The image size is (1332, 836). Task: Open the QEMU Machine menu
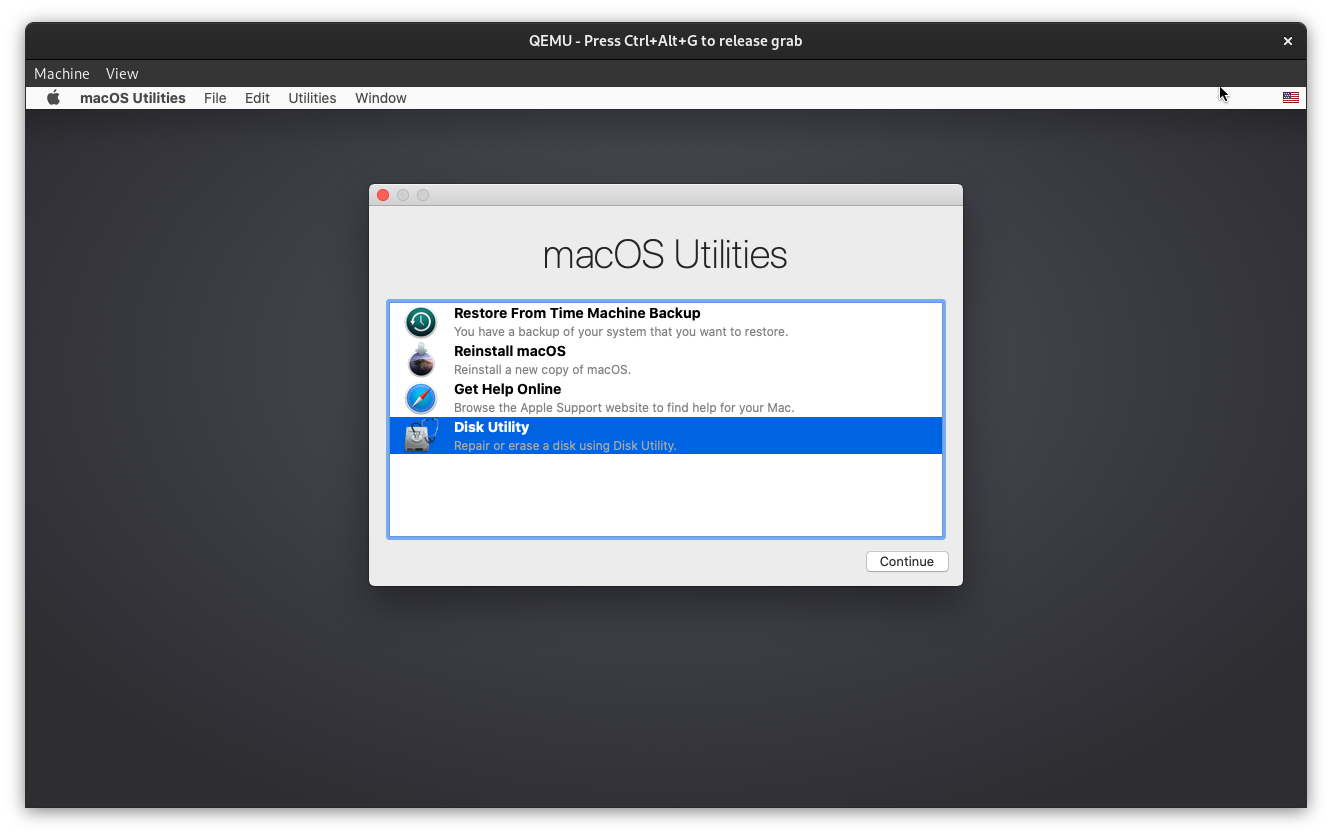click(61, 73)
